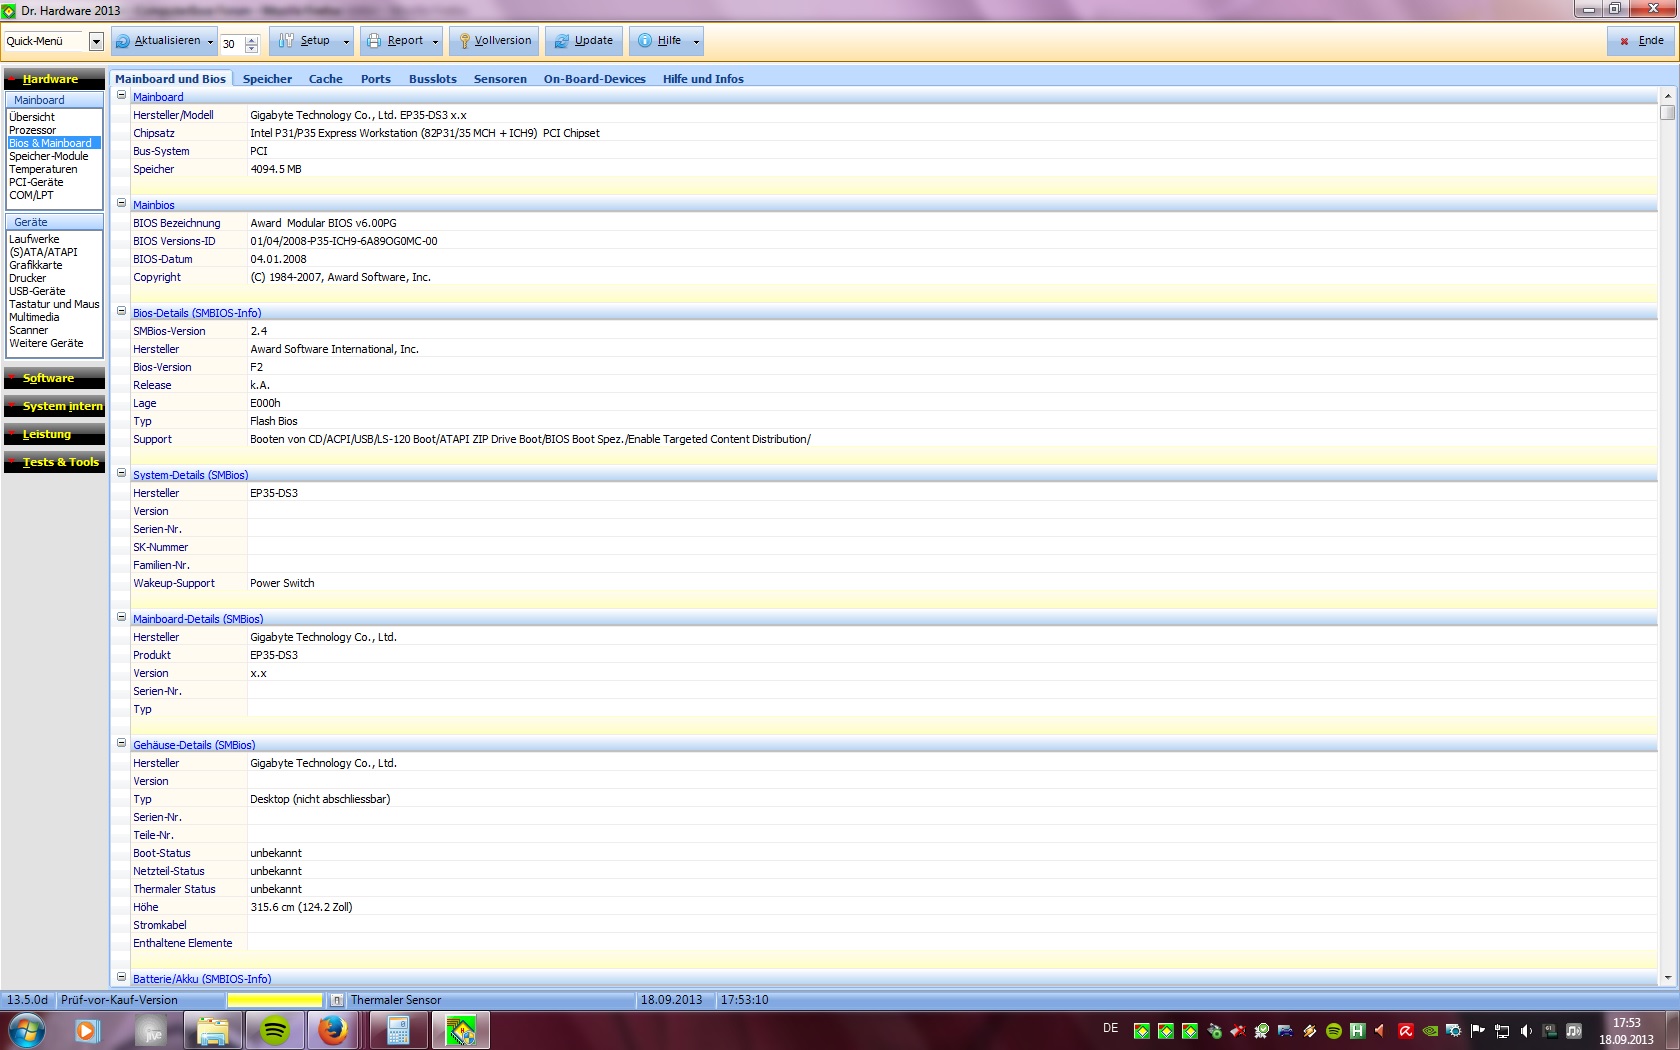
Task: Increase the refresh interval with stepper up
Action: [x=251, y=39]
